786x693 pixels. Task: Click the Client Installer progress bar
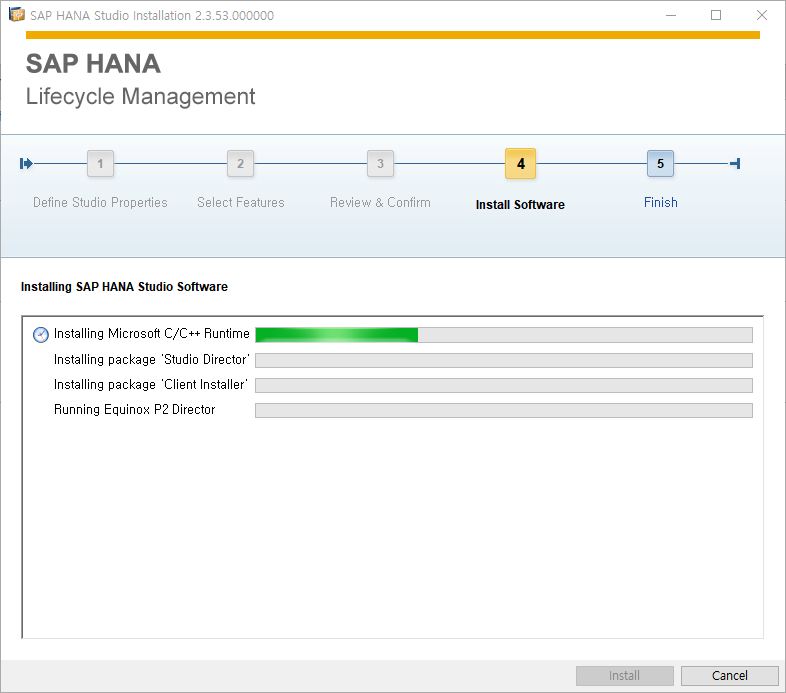point(504,385)
